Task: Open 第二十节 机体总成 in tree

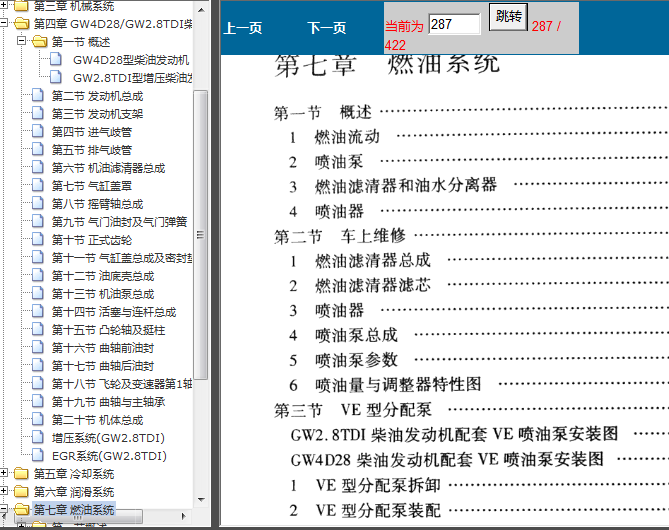Action: click(x=97, y=420)
